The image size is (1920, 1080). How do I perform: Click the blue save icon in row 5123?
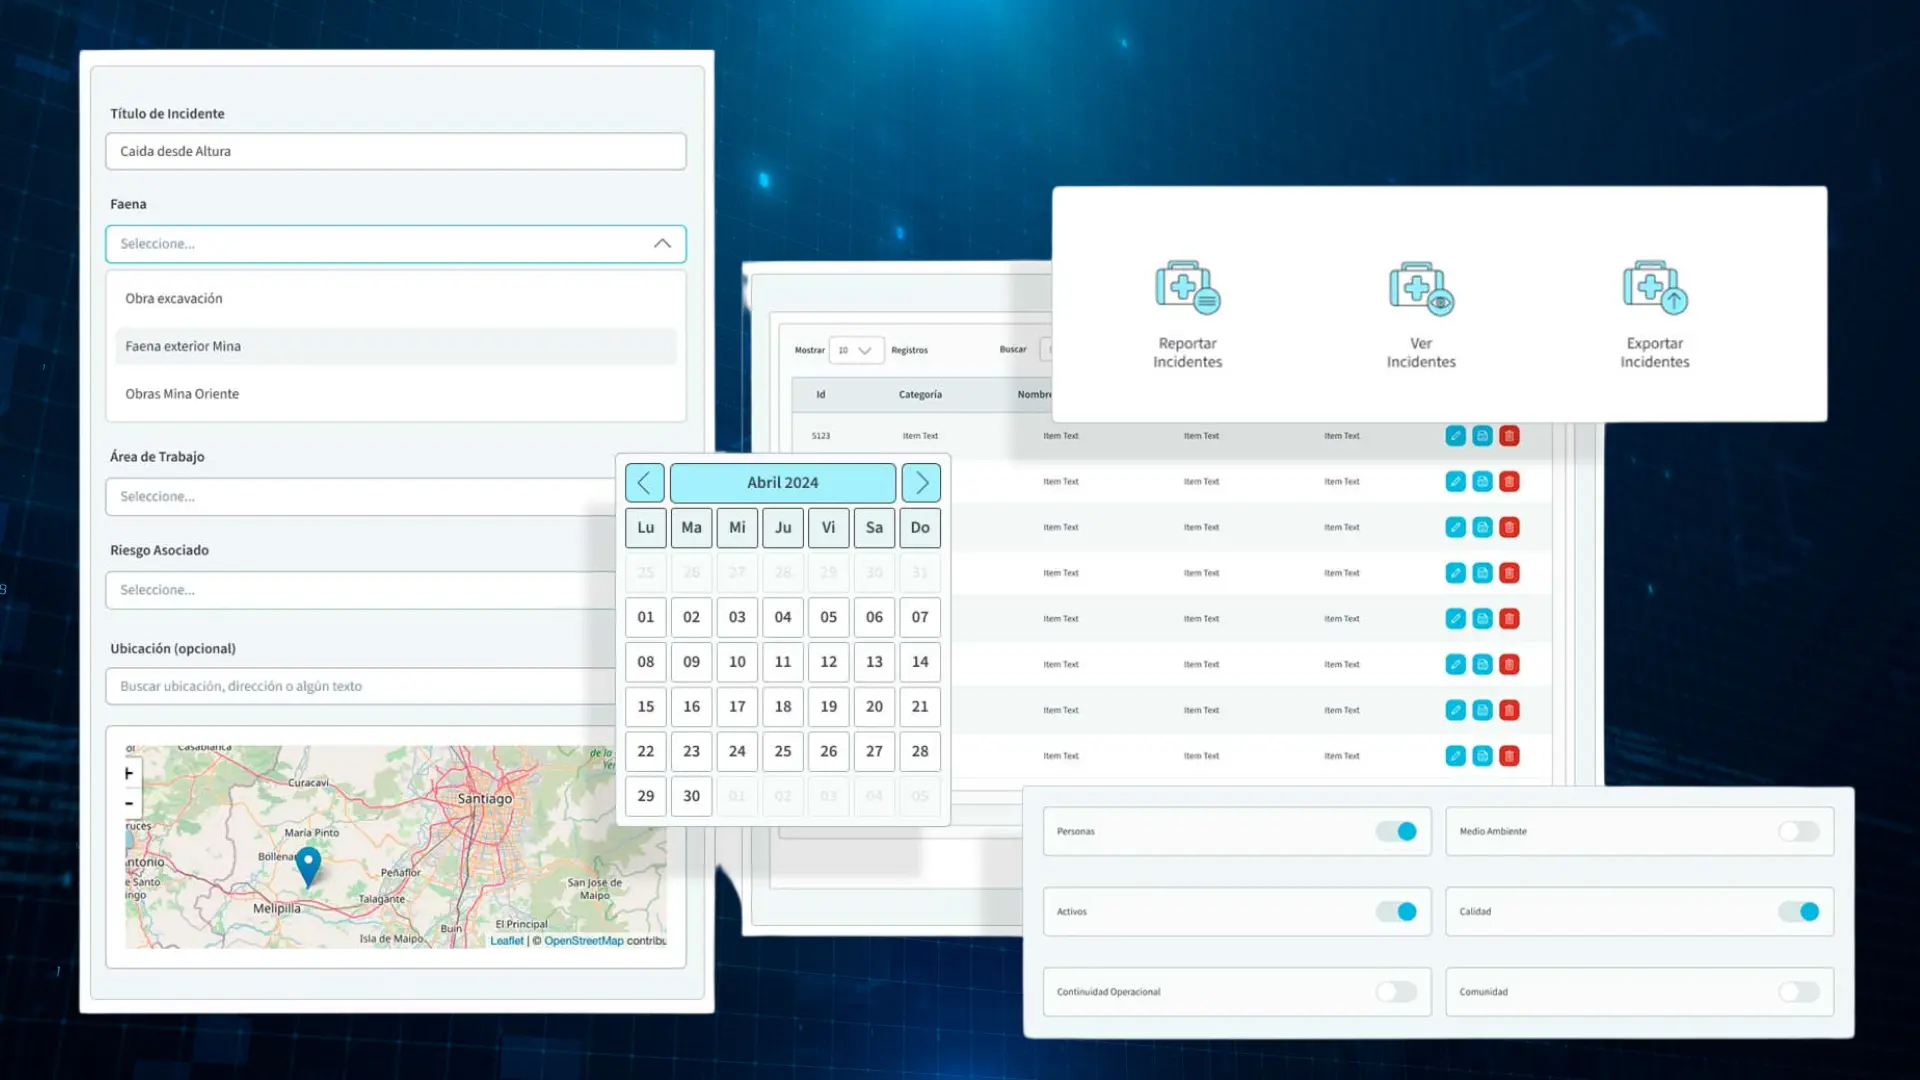(x=1482, y=436)
